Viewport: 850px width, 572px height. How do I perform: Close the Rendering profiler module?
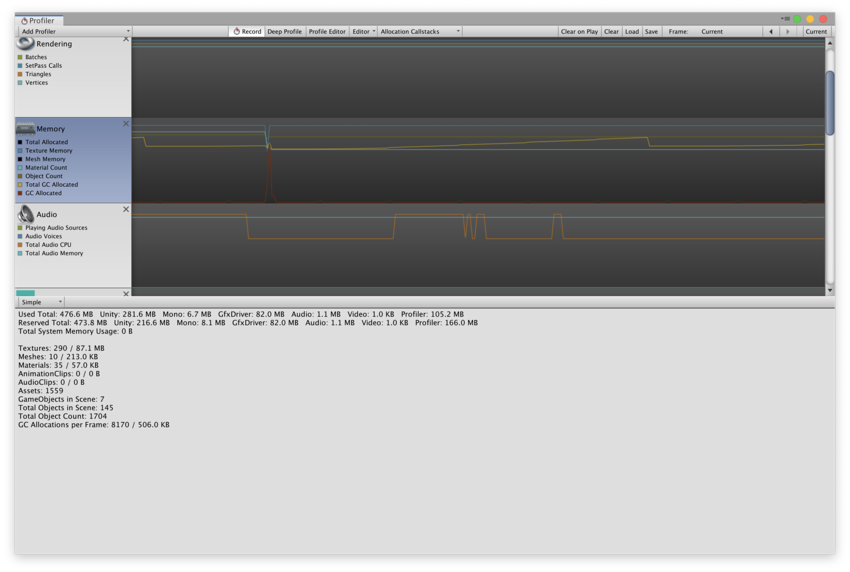click(126, 39)
